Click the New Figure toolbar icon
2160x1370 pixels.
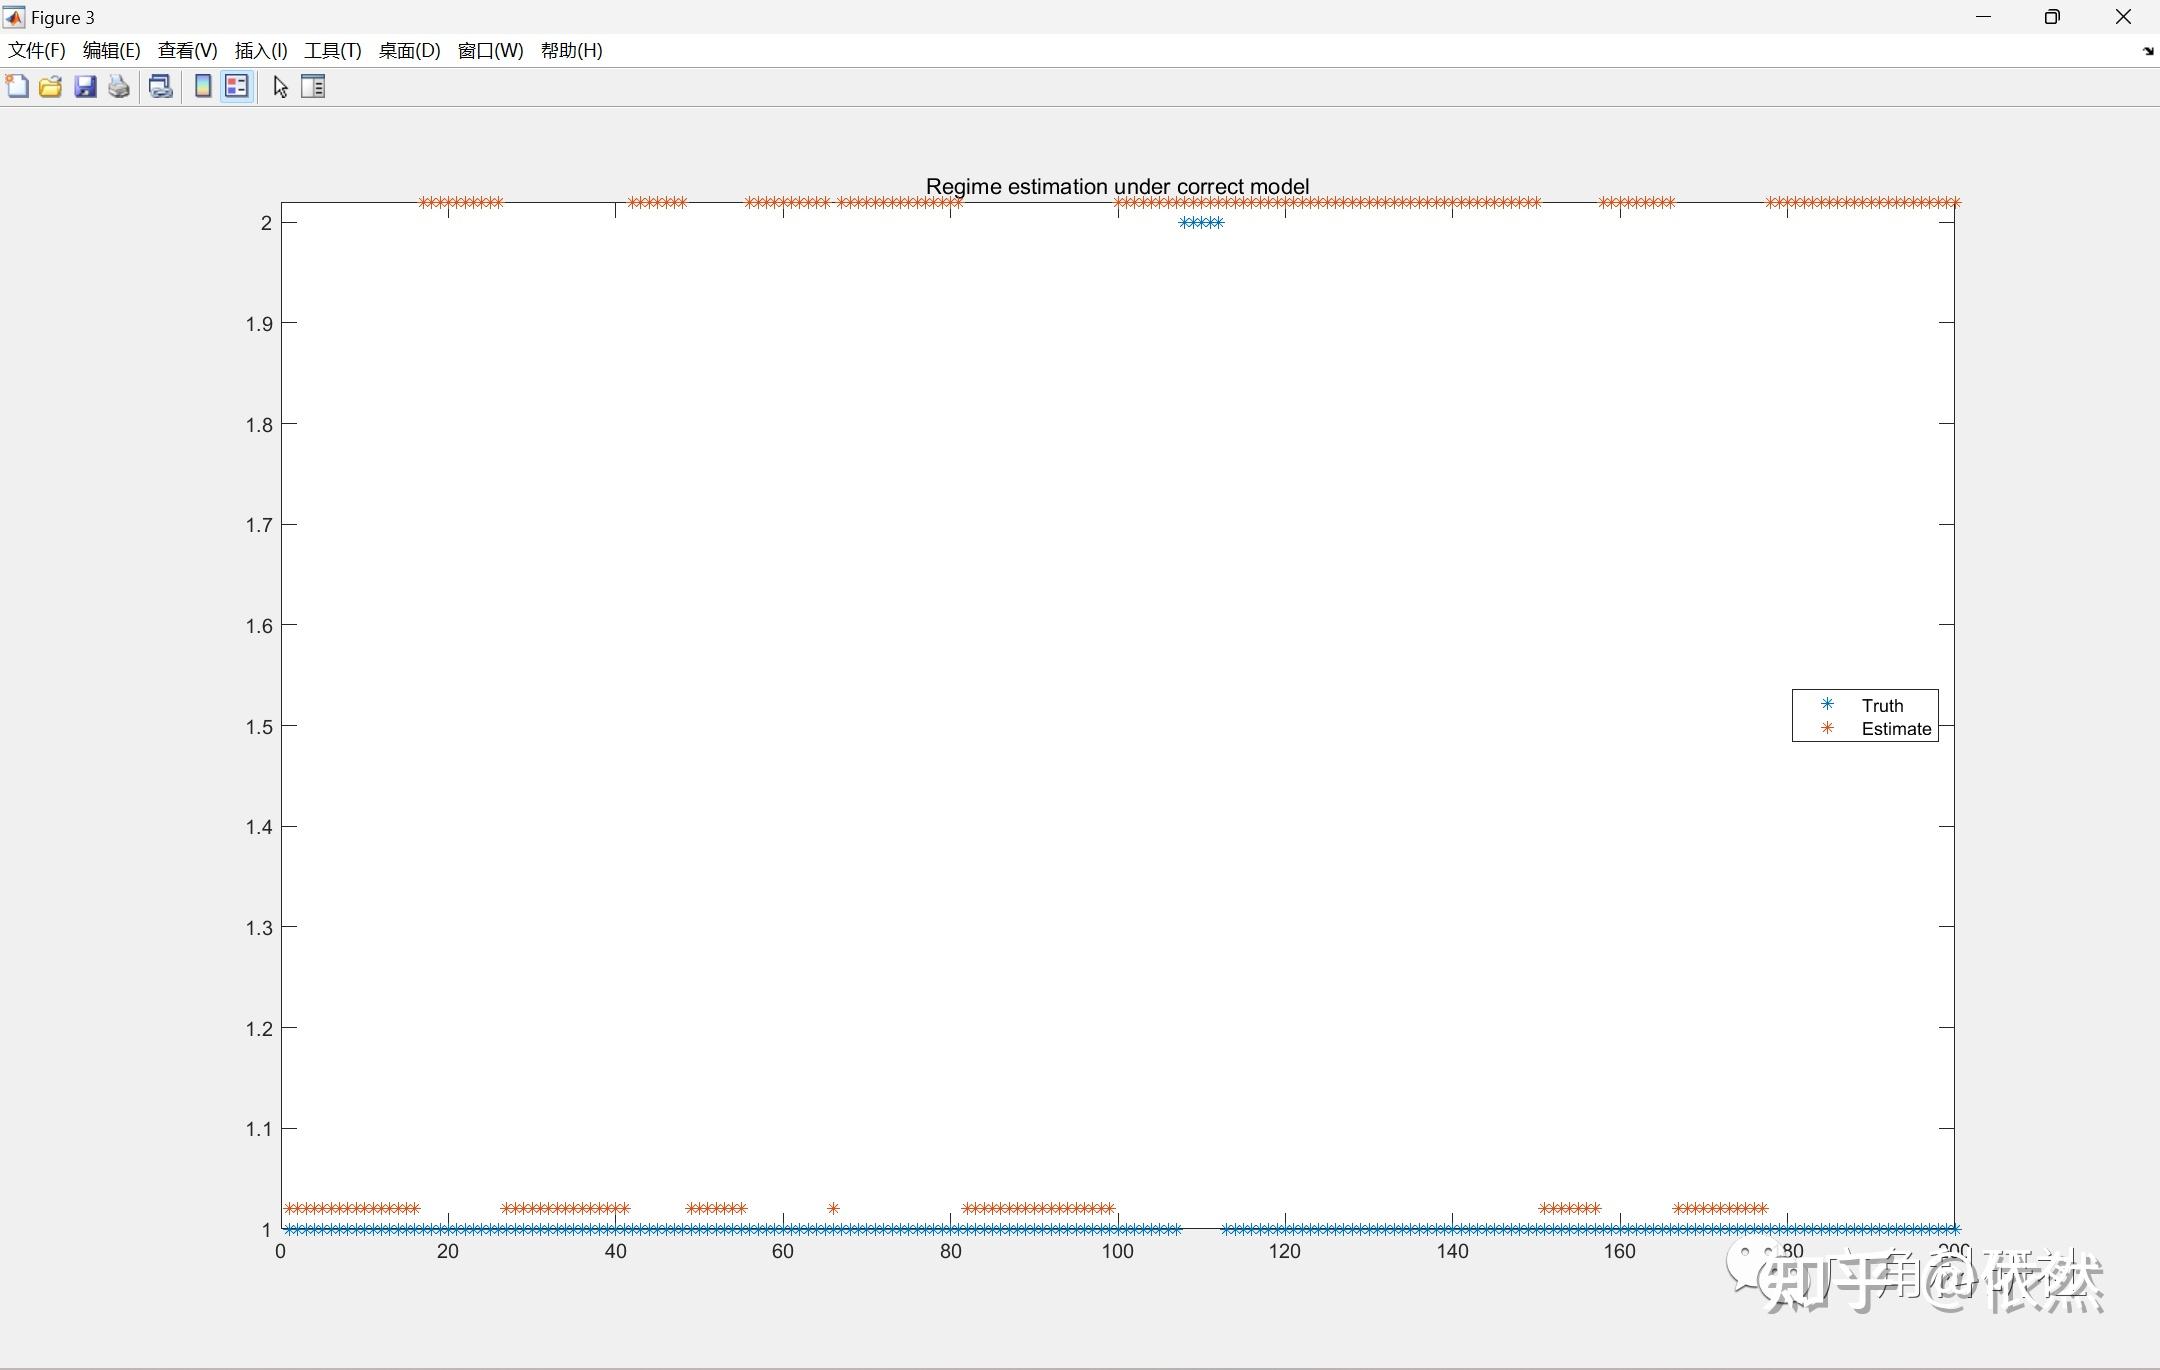pos(17,87)
